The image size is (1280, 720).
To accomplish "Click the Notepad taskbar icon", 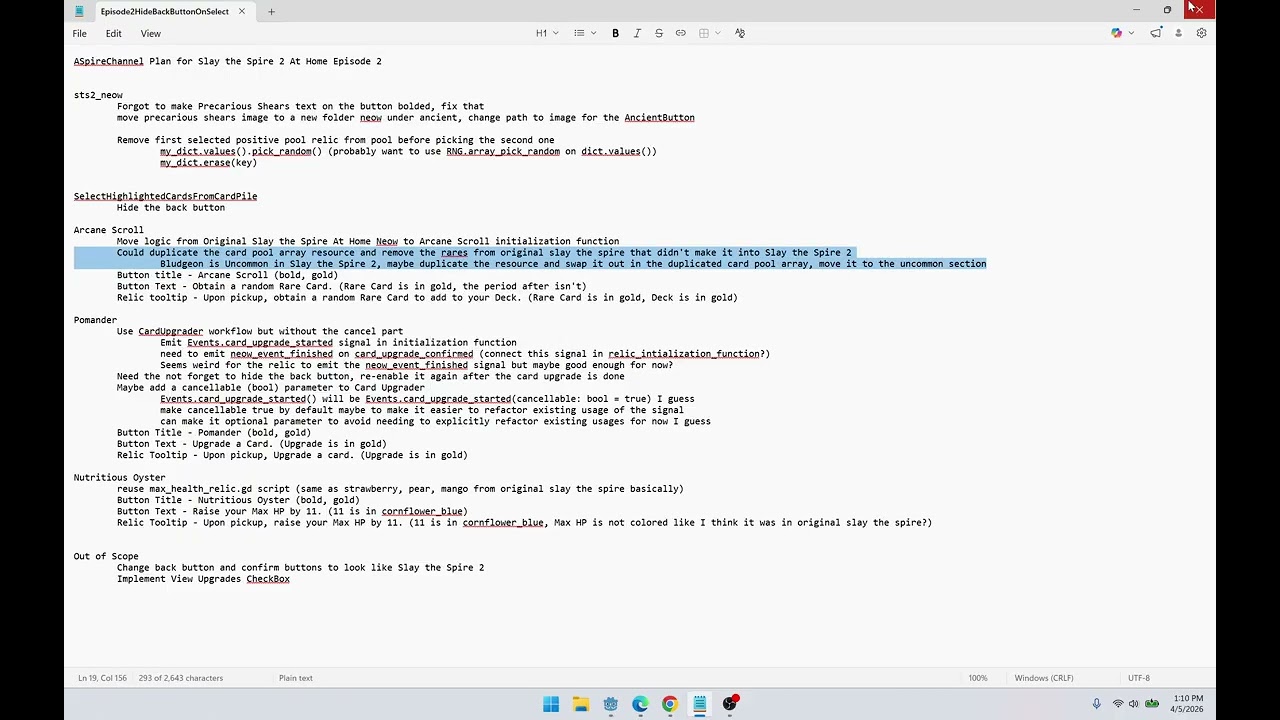I will pyautogui.click(x=700, y=704).
